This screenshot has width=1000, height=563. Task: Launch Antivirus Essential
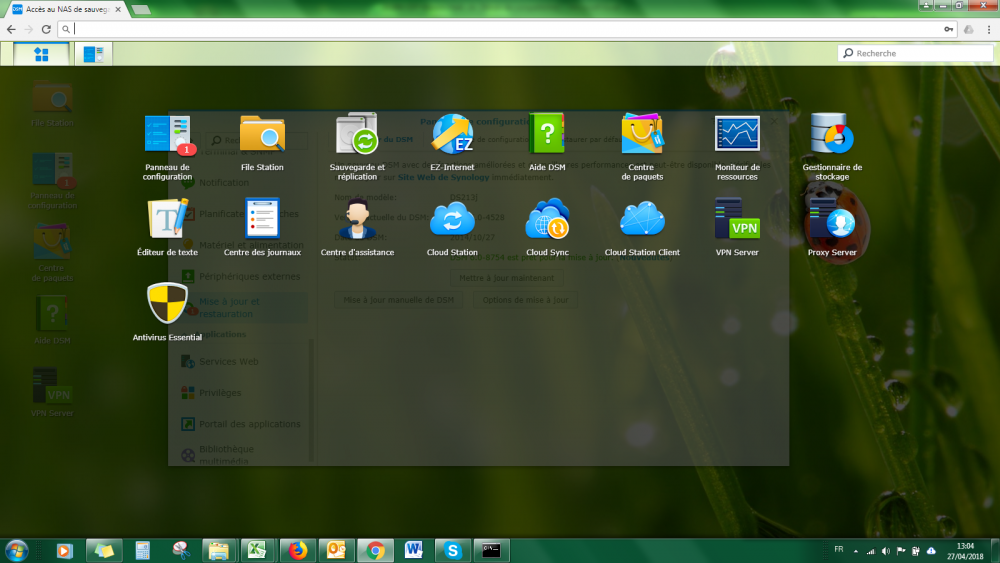(x=167, y=307)
